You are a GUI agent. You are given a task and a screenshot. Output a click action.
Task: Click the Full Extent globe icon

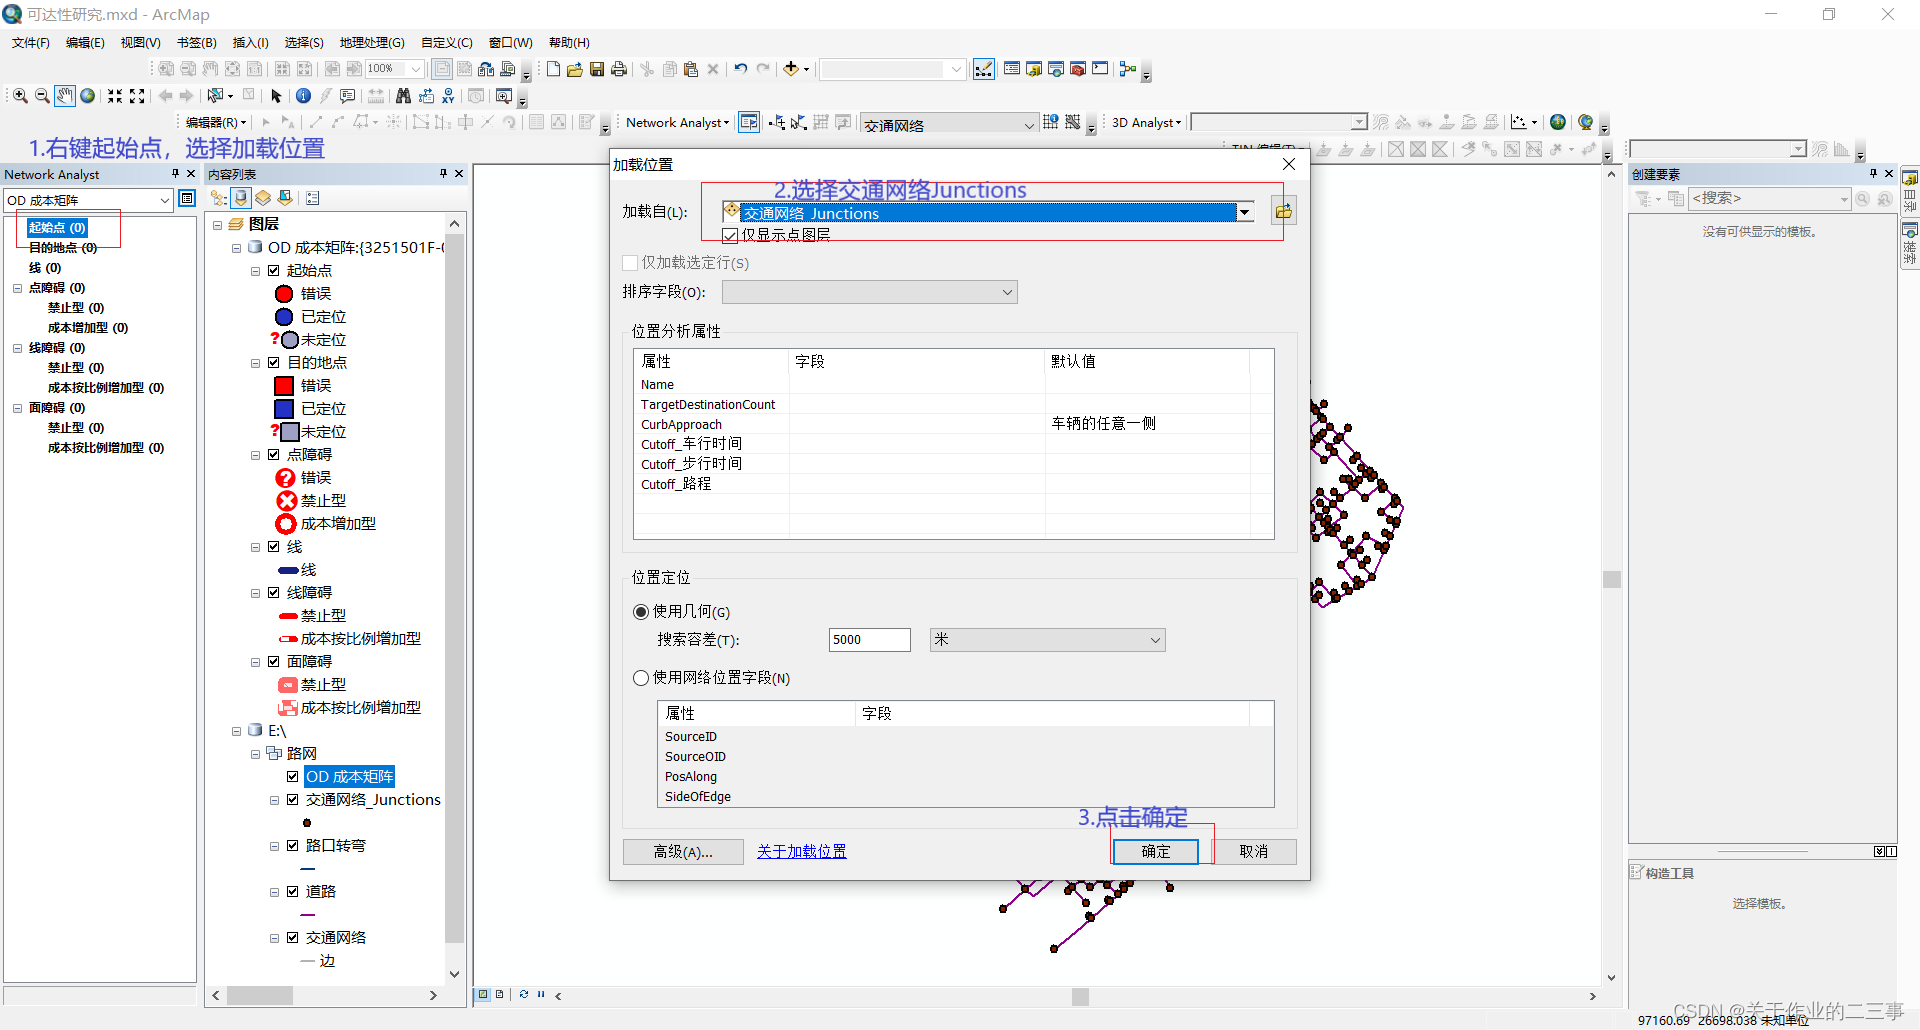[88, 96]
